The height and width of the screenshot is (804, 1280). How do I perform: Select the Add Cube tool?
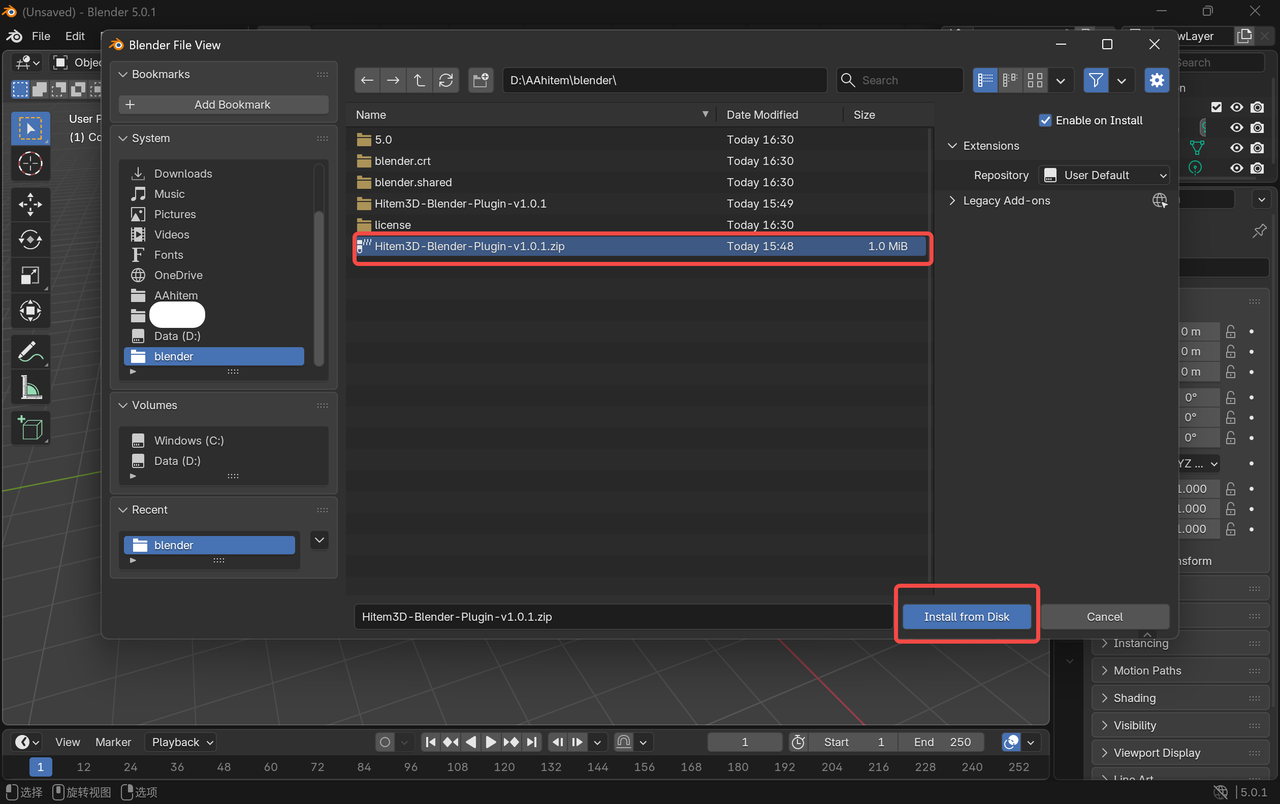[30, 428]
